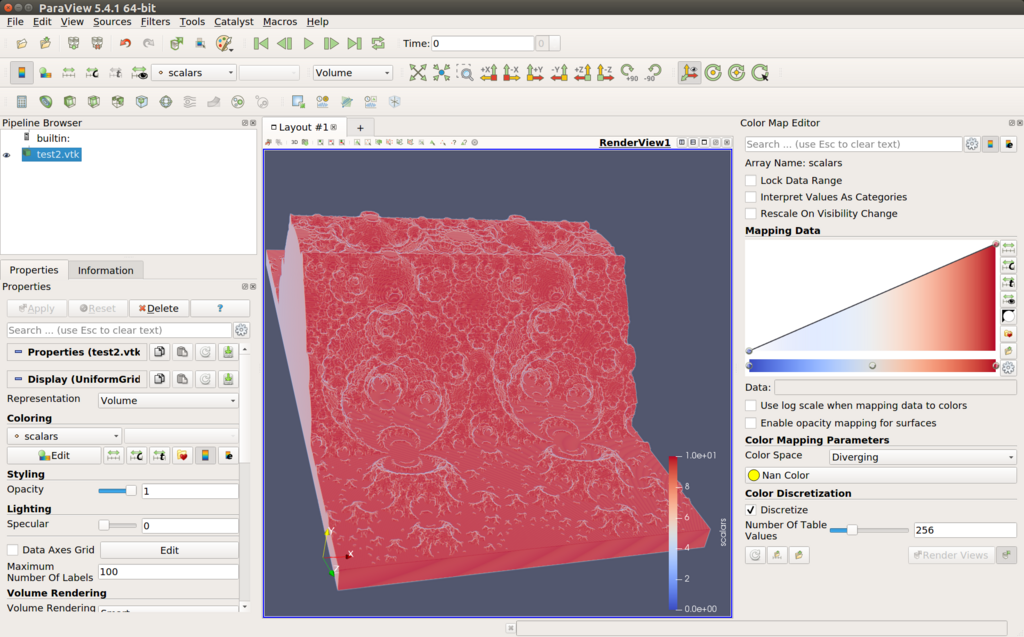Viewport: 1024px width, 637px height.
Task: Click the Extract Subset filter icon
Action: (142, 102)
